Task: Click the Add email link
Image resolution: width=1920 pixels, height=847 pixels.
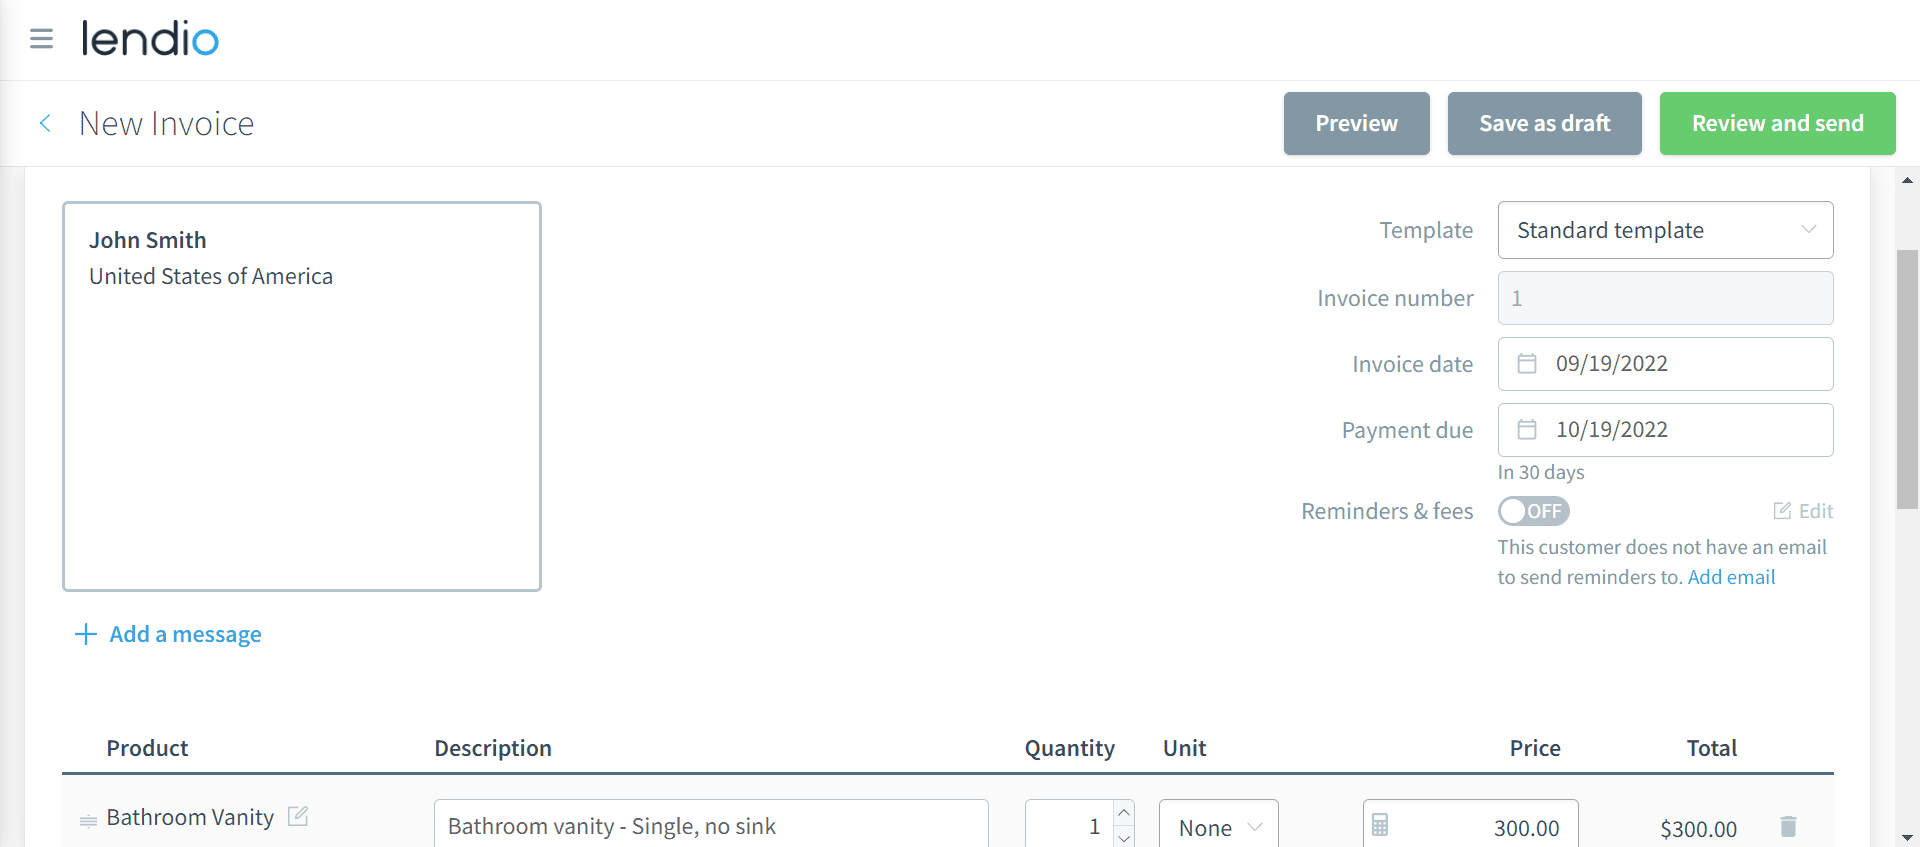Action: click(1731, 577)
